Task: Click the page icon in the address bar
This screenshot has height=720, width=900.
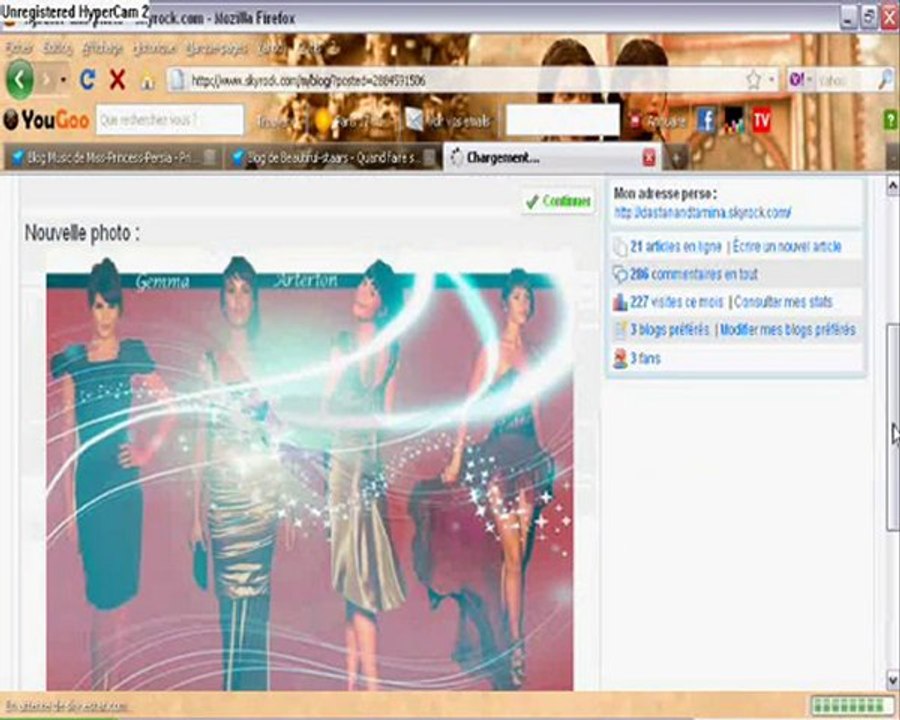Action: click(x=178, y=80)
